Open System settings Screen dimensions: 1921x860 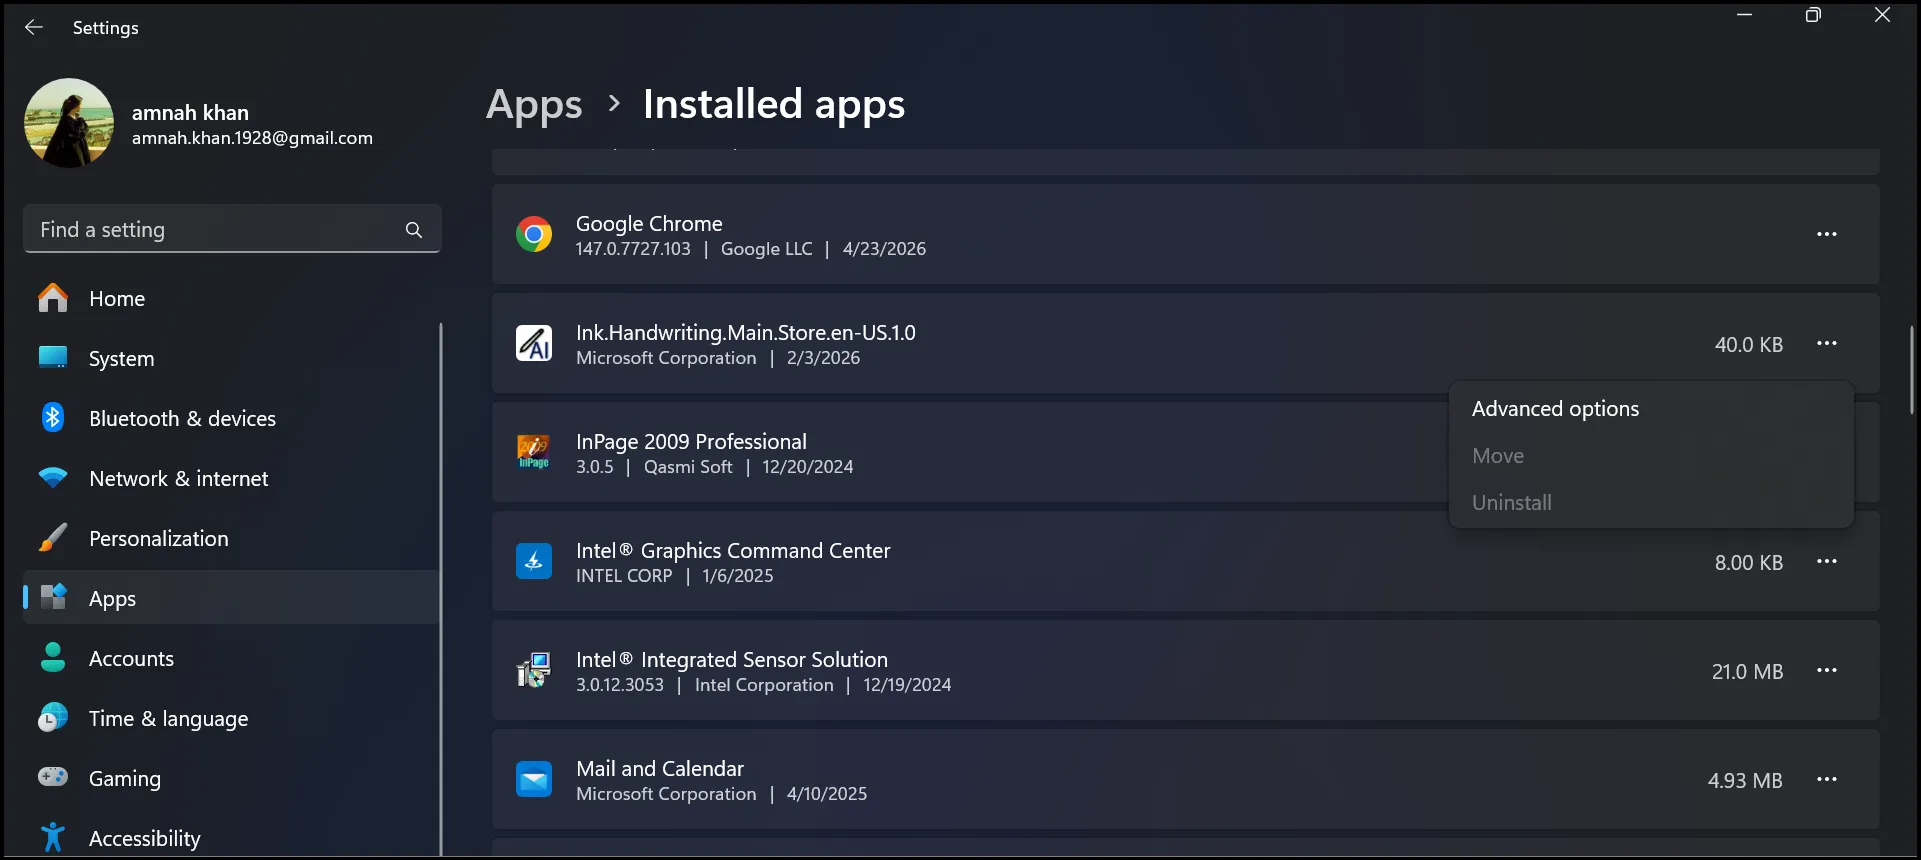(230, 358)
